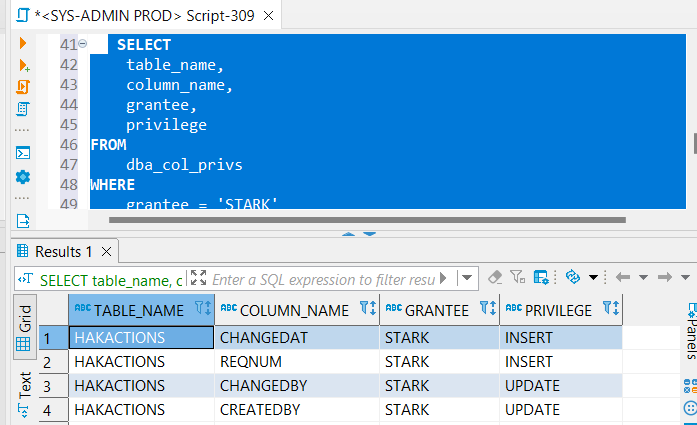
Task: Expand the dropdown arrow next to refresh icon
Action: click(593, 277)
